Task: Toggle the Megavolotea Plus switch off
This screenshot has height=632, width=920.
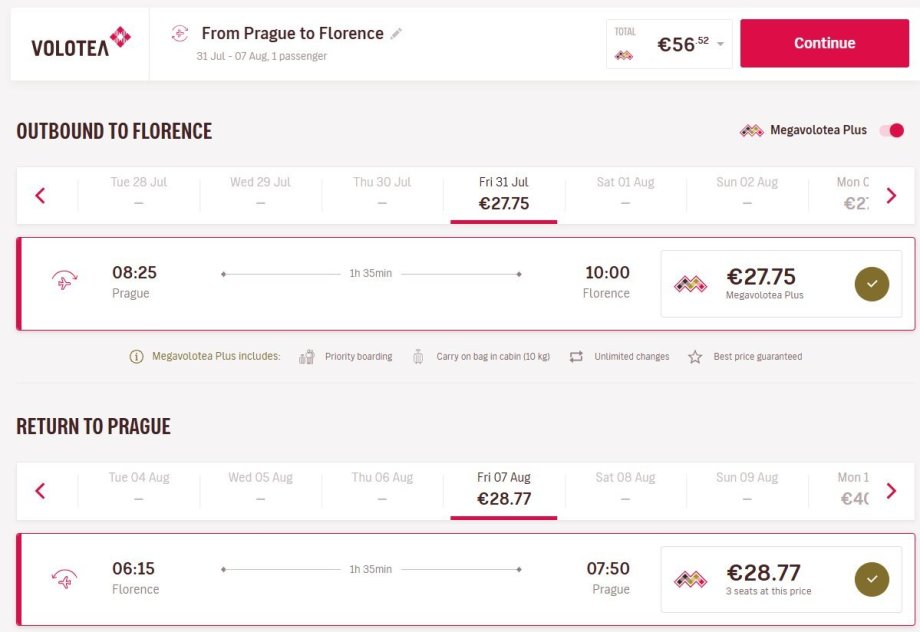Action: (x=891, y=131)
